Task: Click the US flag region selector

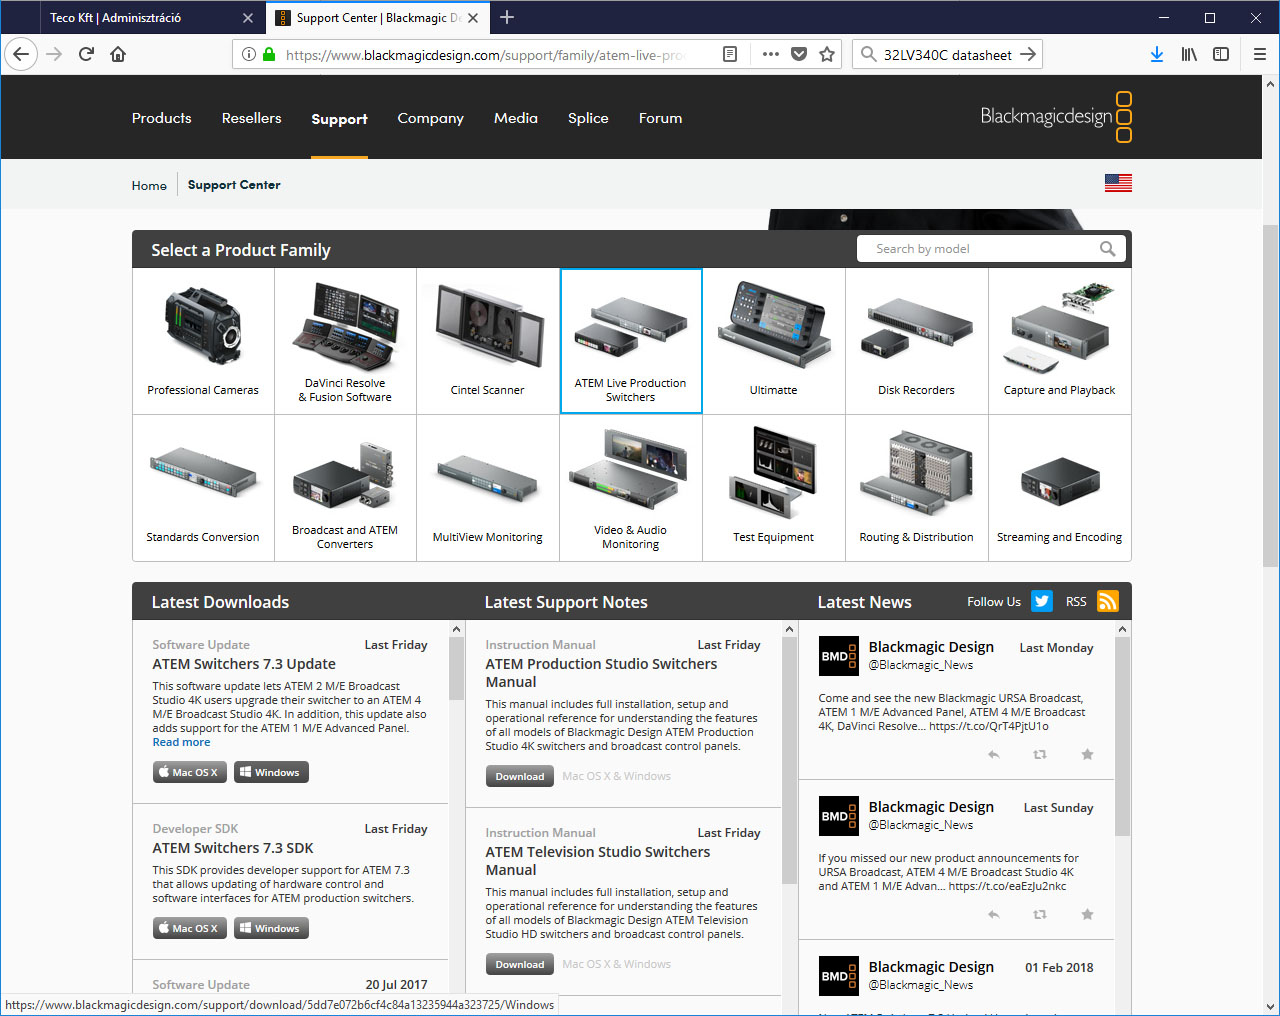Action: tap(1118, 183)
